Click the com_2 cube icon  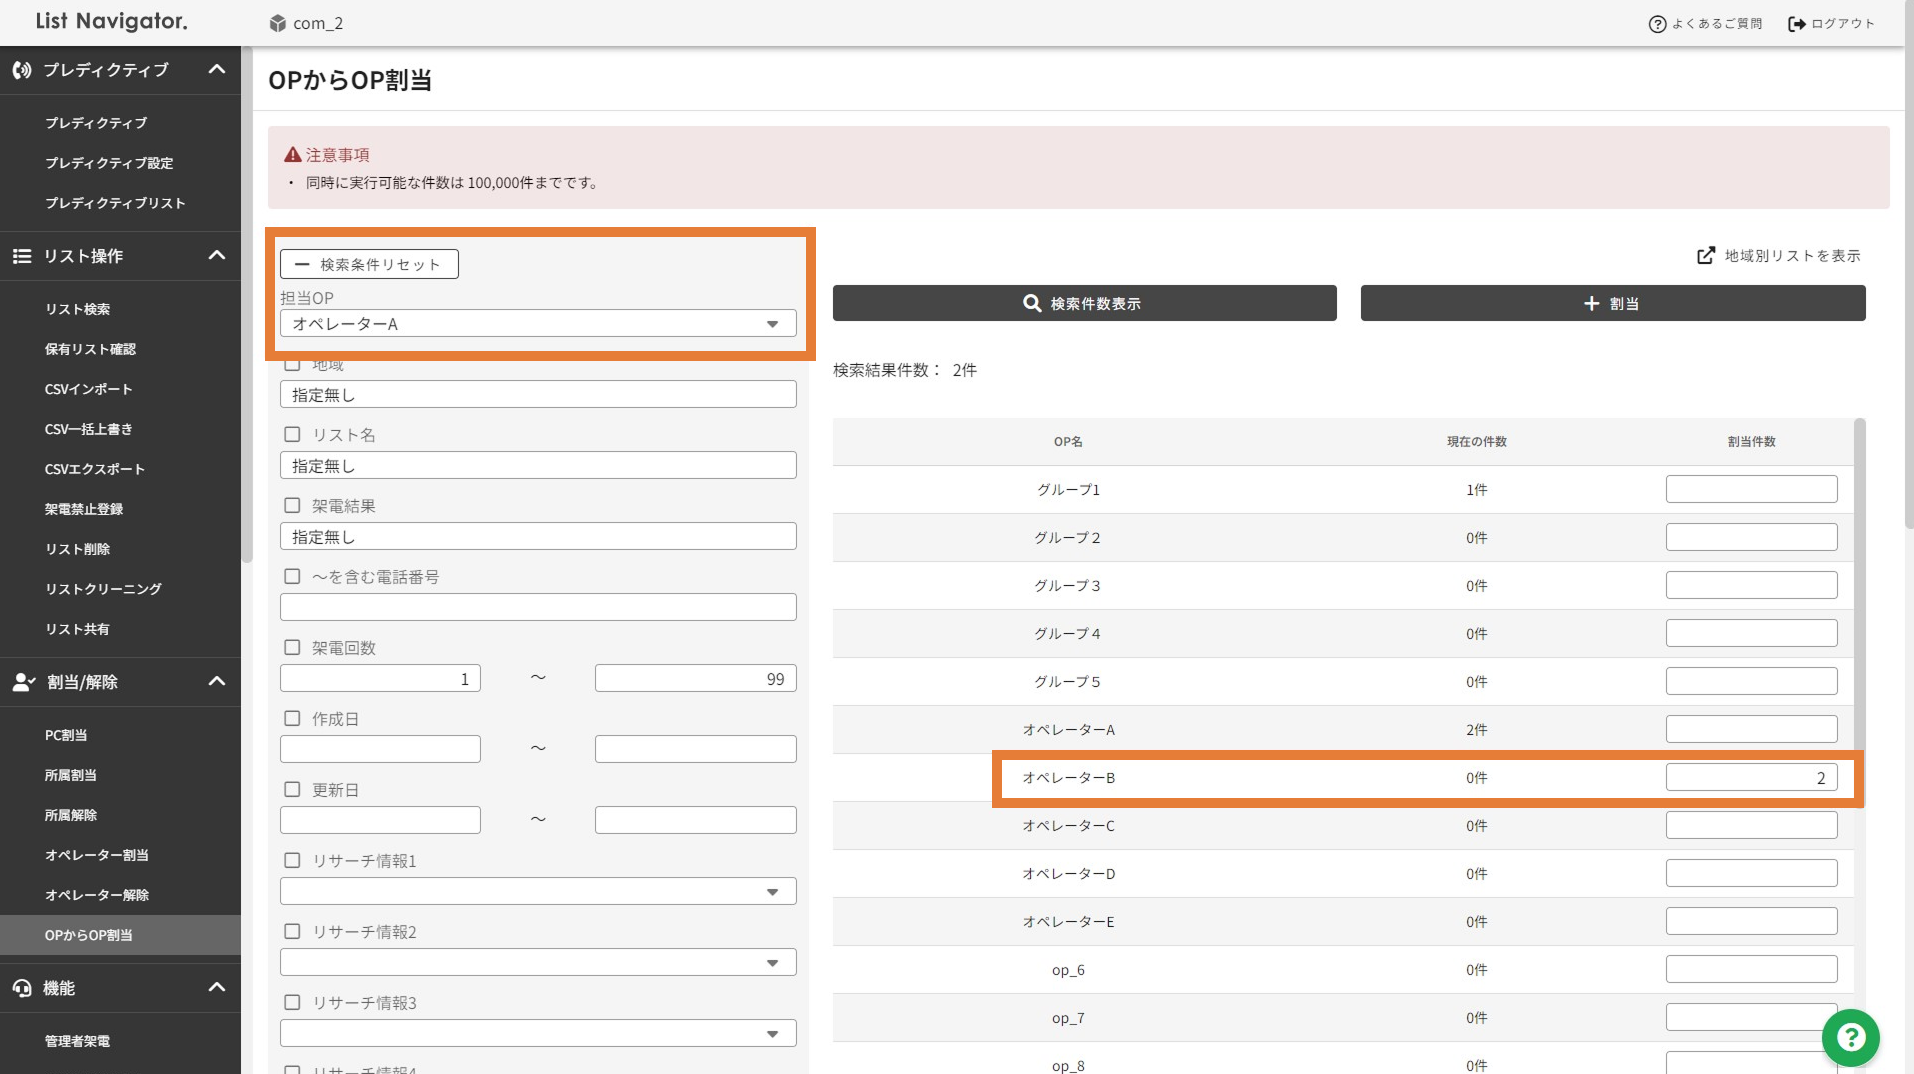click(x=278, y=23)
